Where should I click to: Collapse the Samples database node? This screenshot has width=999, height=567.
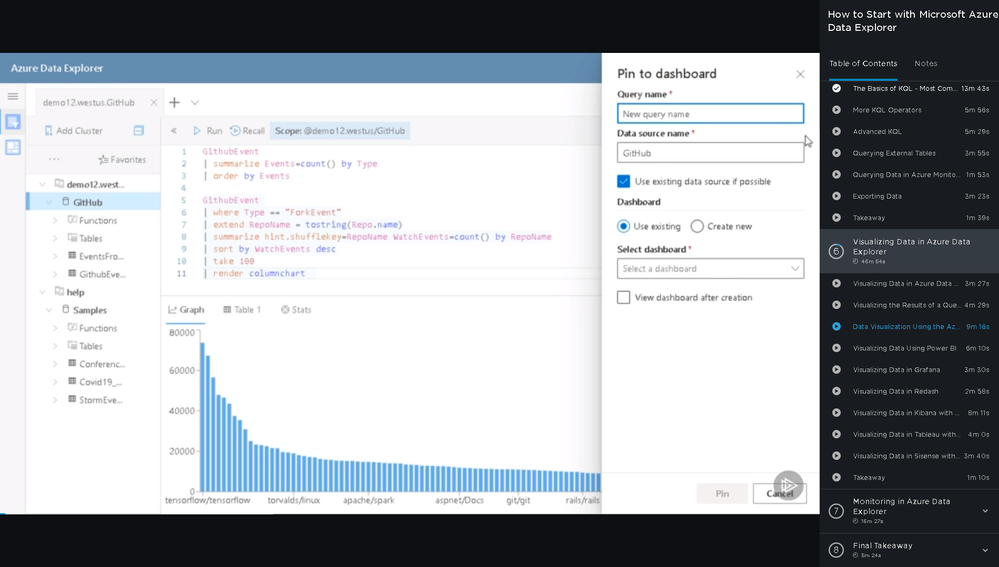point(48,310)
